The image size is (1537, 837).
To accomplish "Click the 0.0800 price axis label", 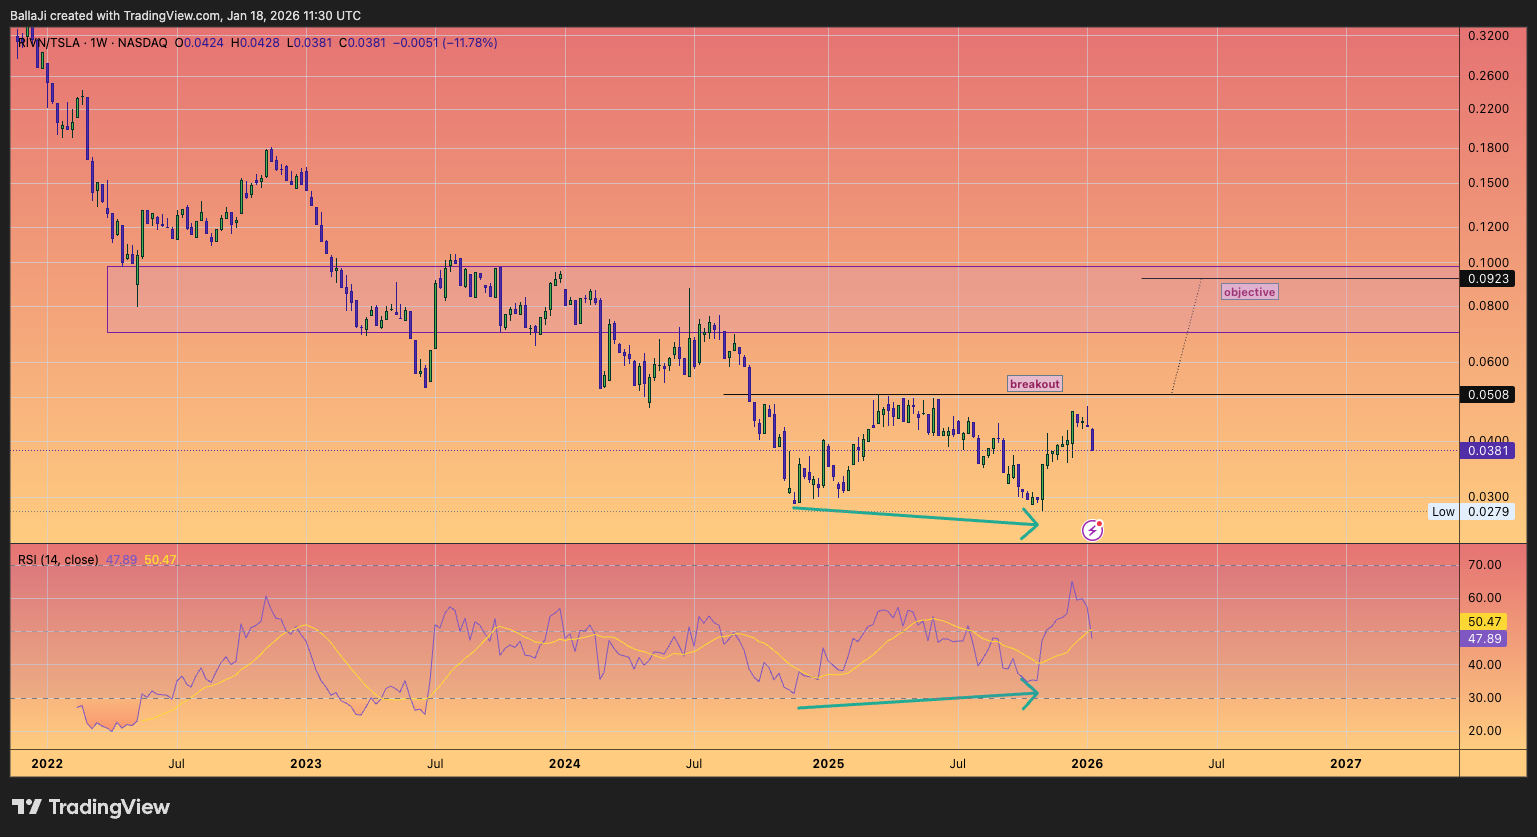I will point(1487,306).
